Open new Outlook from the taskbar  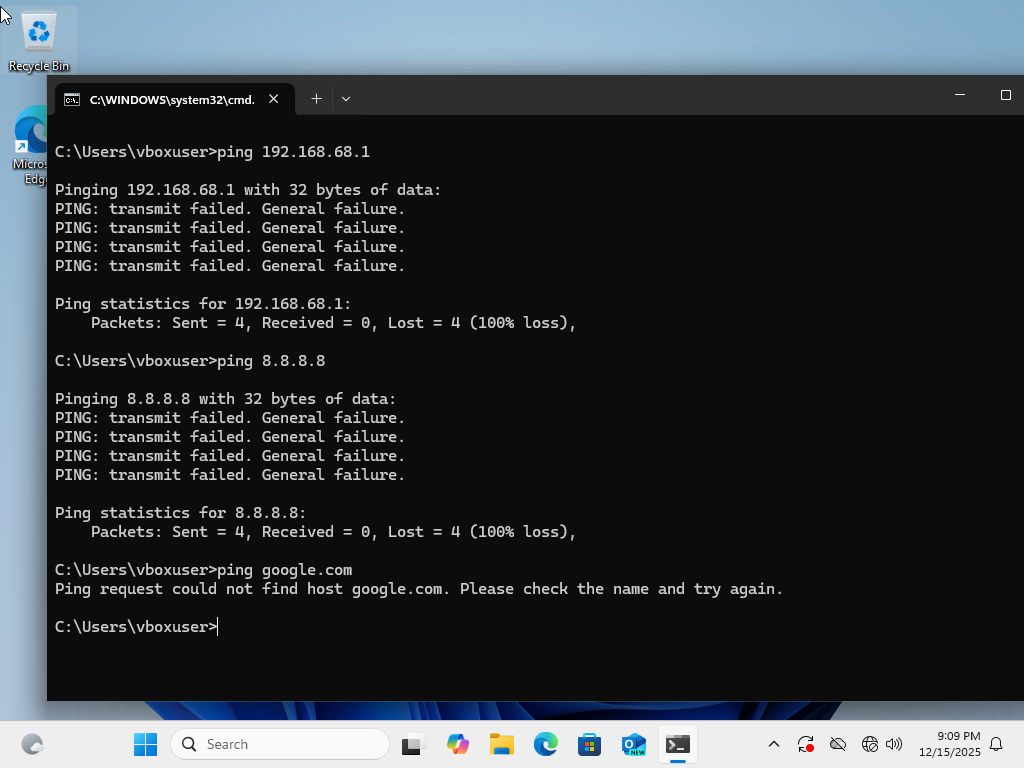click(x=633, y=744)
